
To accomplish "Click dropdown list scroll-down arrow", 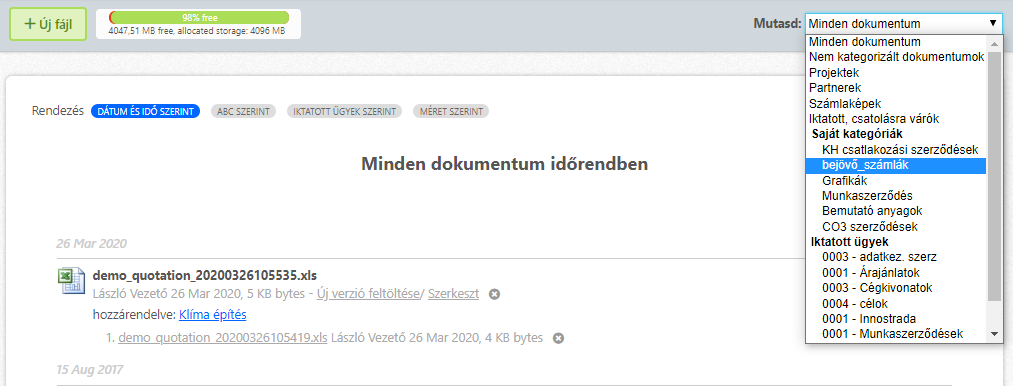I will point(994,334).
